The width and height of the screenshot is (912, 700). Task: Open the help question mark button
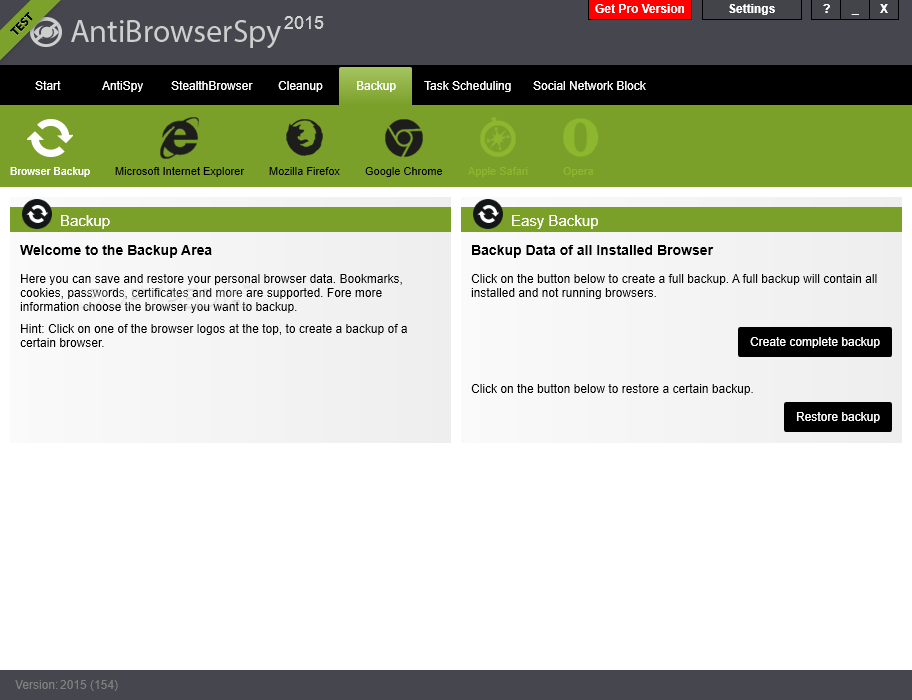(826, 9)
